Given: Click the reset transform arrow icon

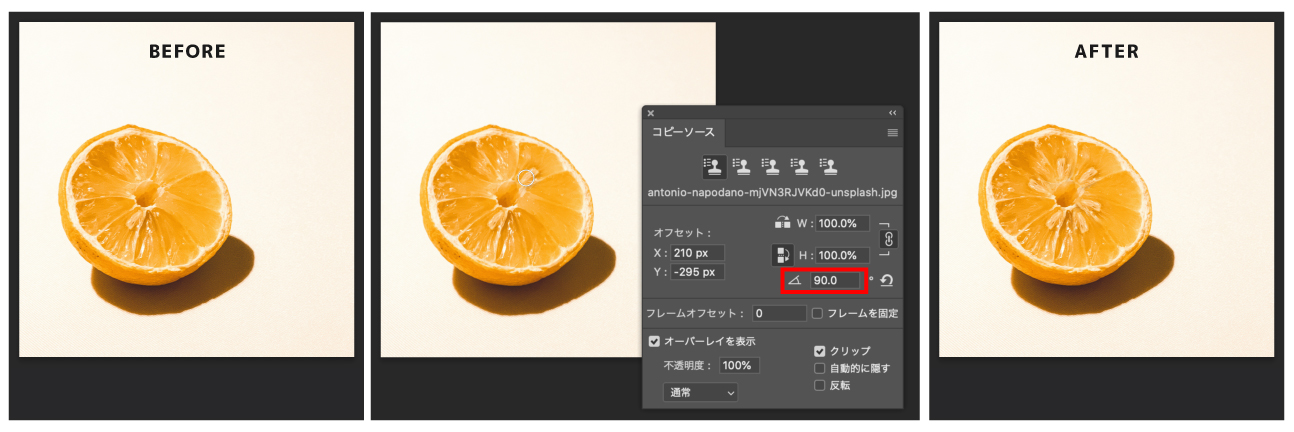Looking at the screenshot, I should (886, 282).
